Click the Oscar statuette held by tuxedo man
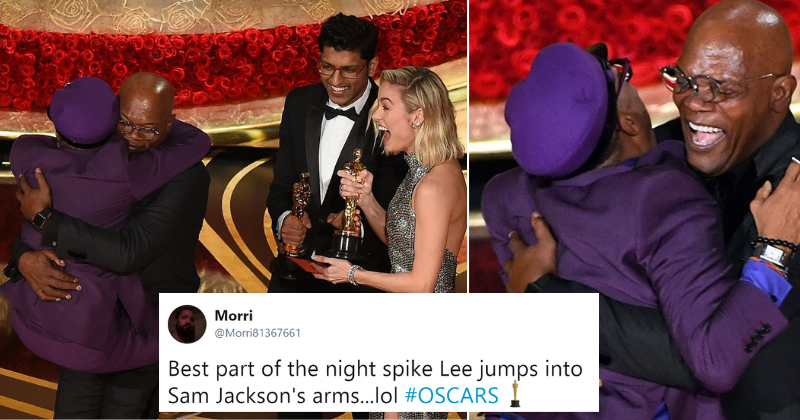Image resolution: width=800 pixels, height=420 pixels. pyautogui.click(x=297, y=214)
